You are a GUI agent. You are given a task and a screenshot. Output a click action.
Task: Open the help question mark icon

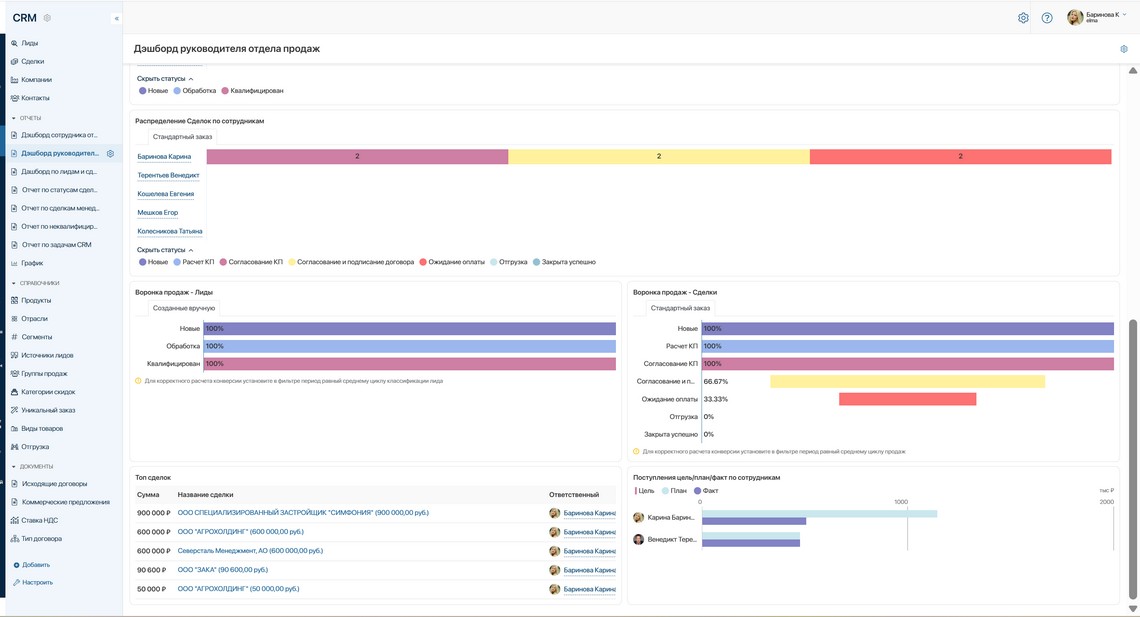pyautogui.click(x=1047, y=18)
